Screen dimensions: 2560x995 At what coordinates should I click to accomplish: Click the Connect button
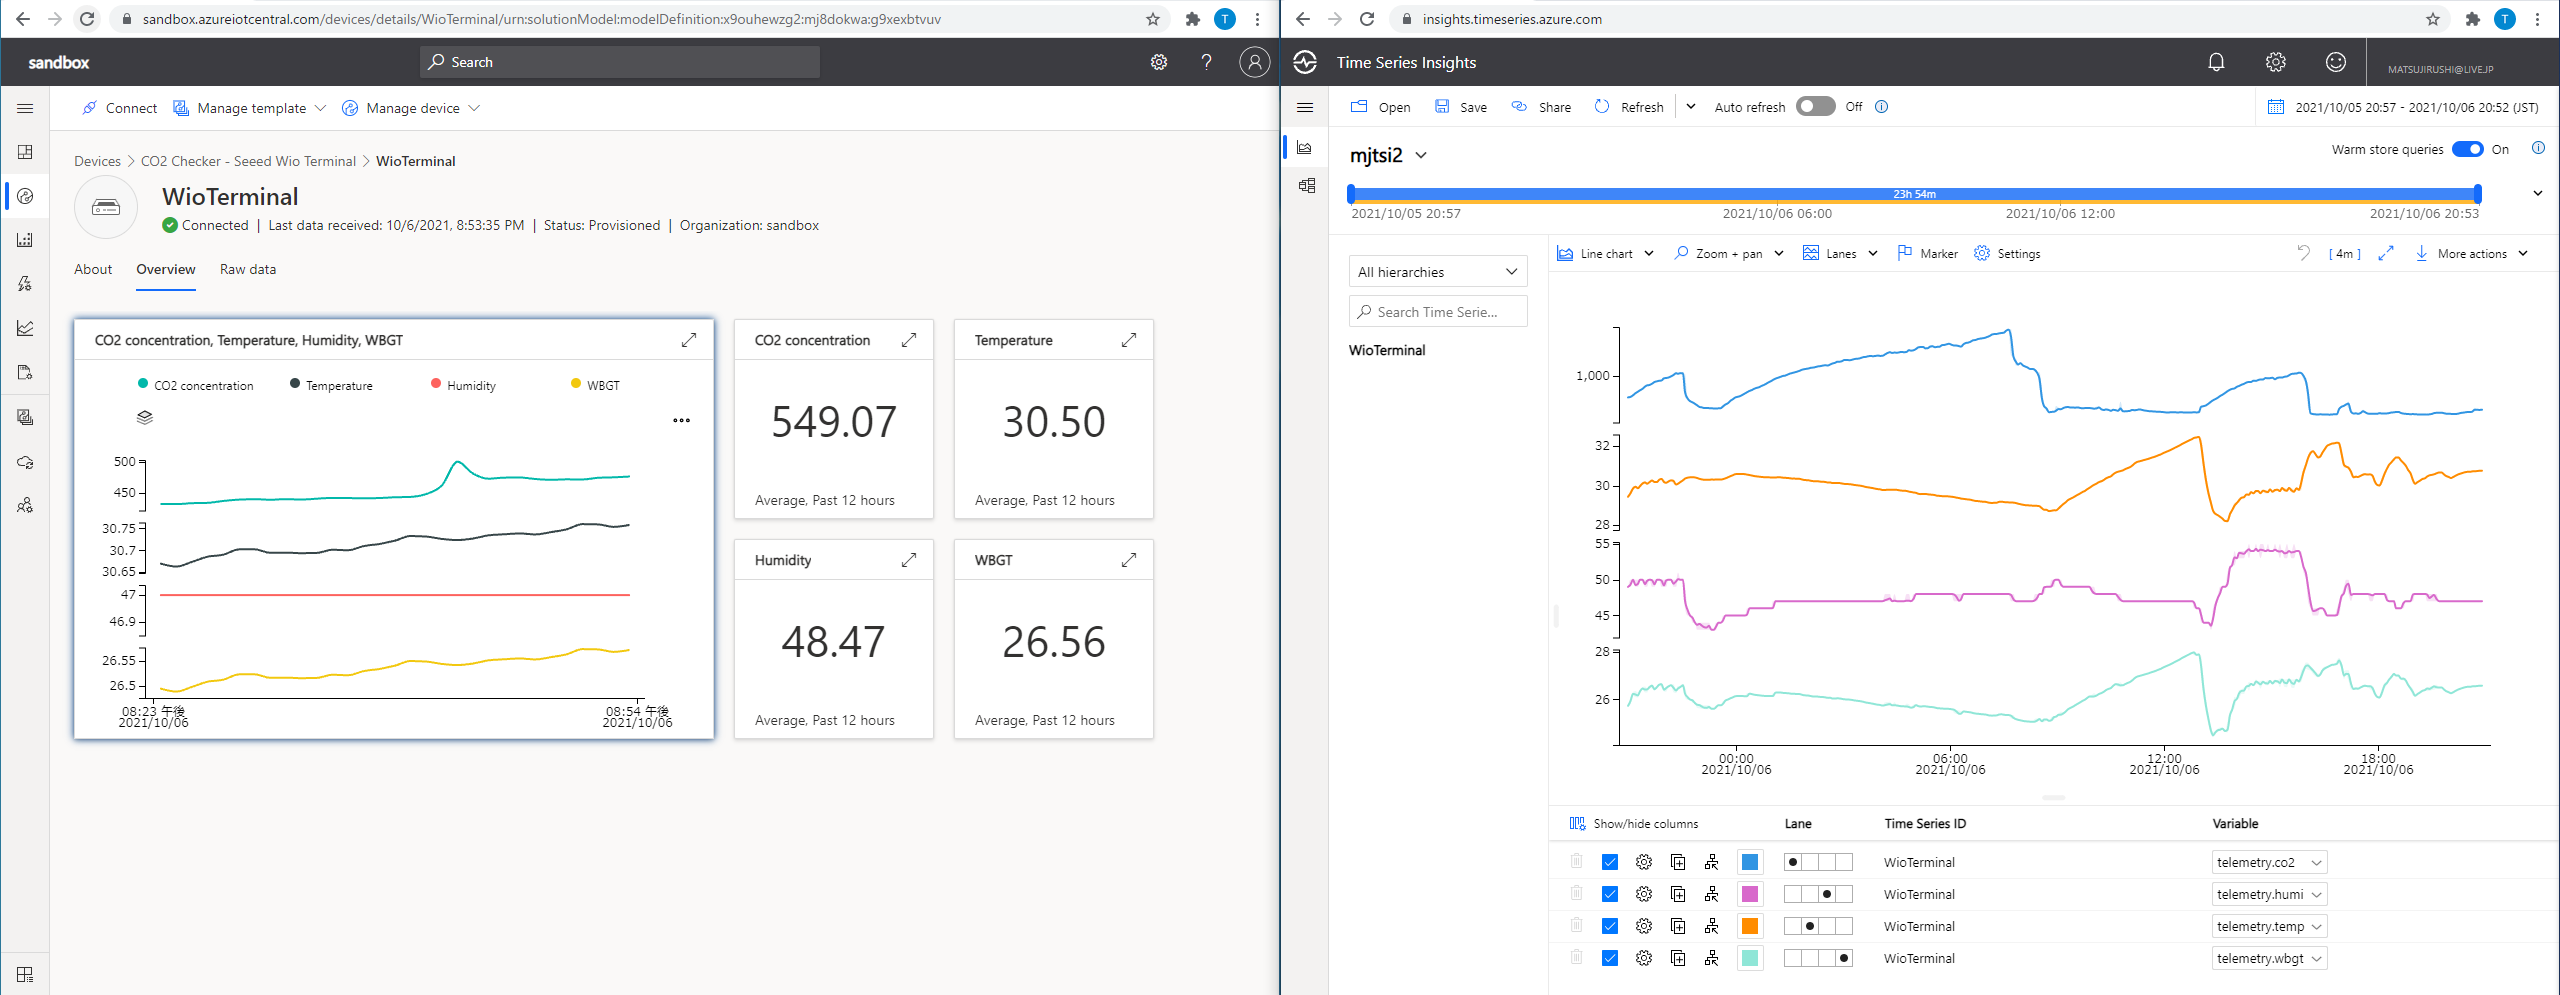119,108
